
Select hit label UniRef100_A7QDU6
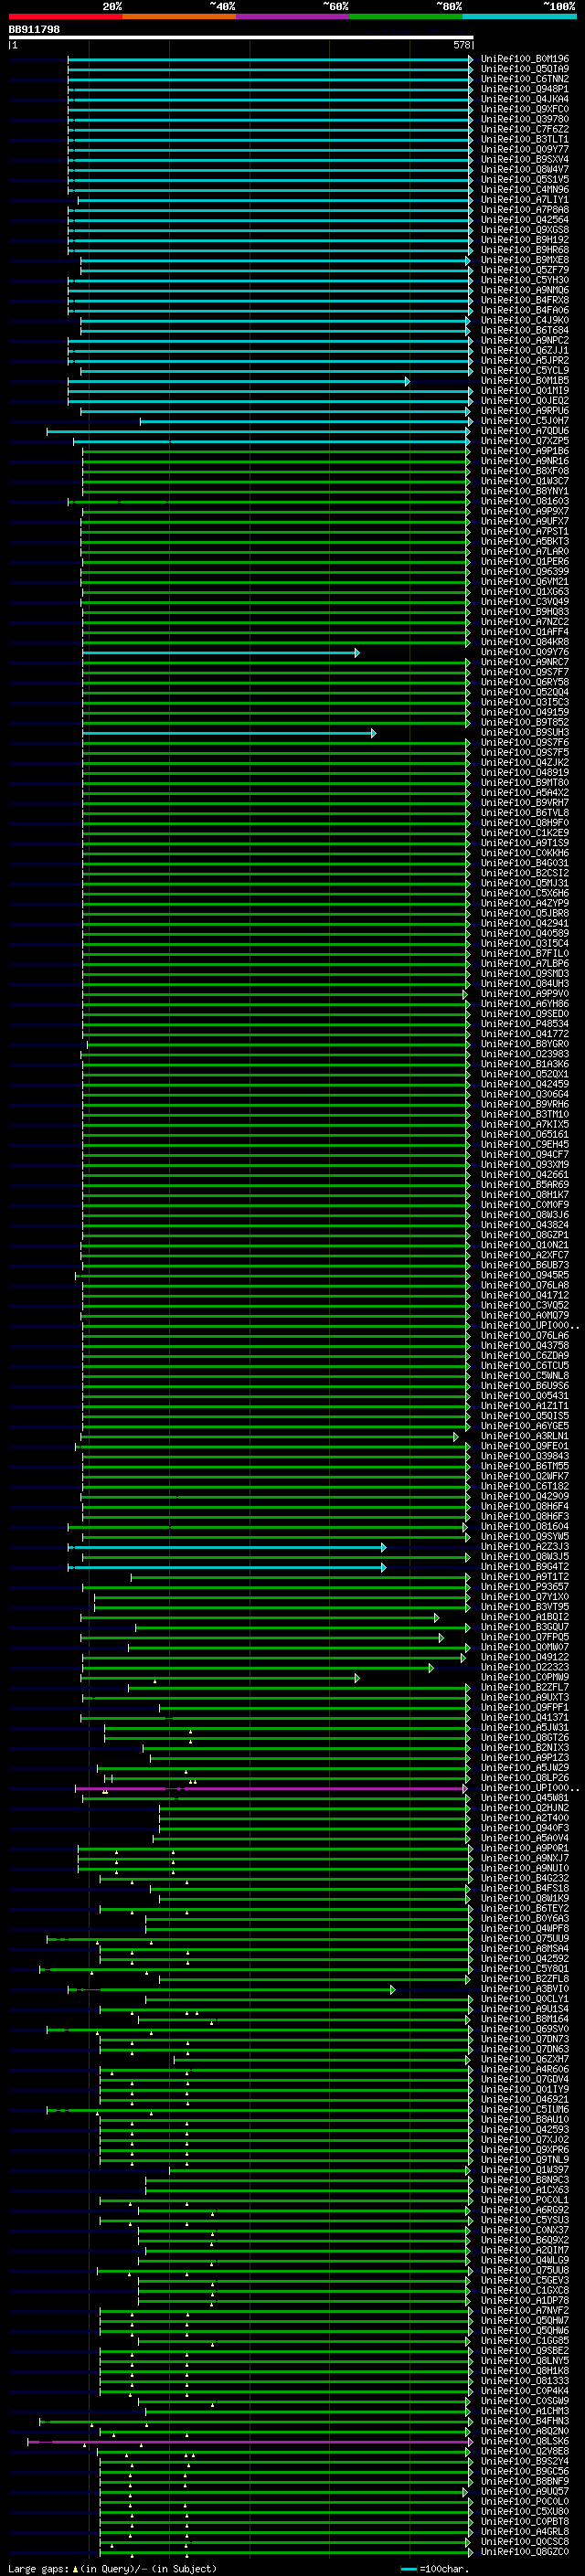tap(525, 431)
